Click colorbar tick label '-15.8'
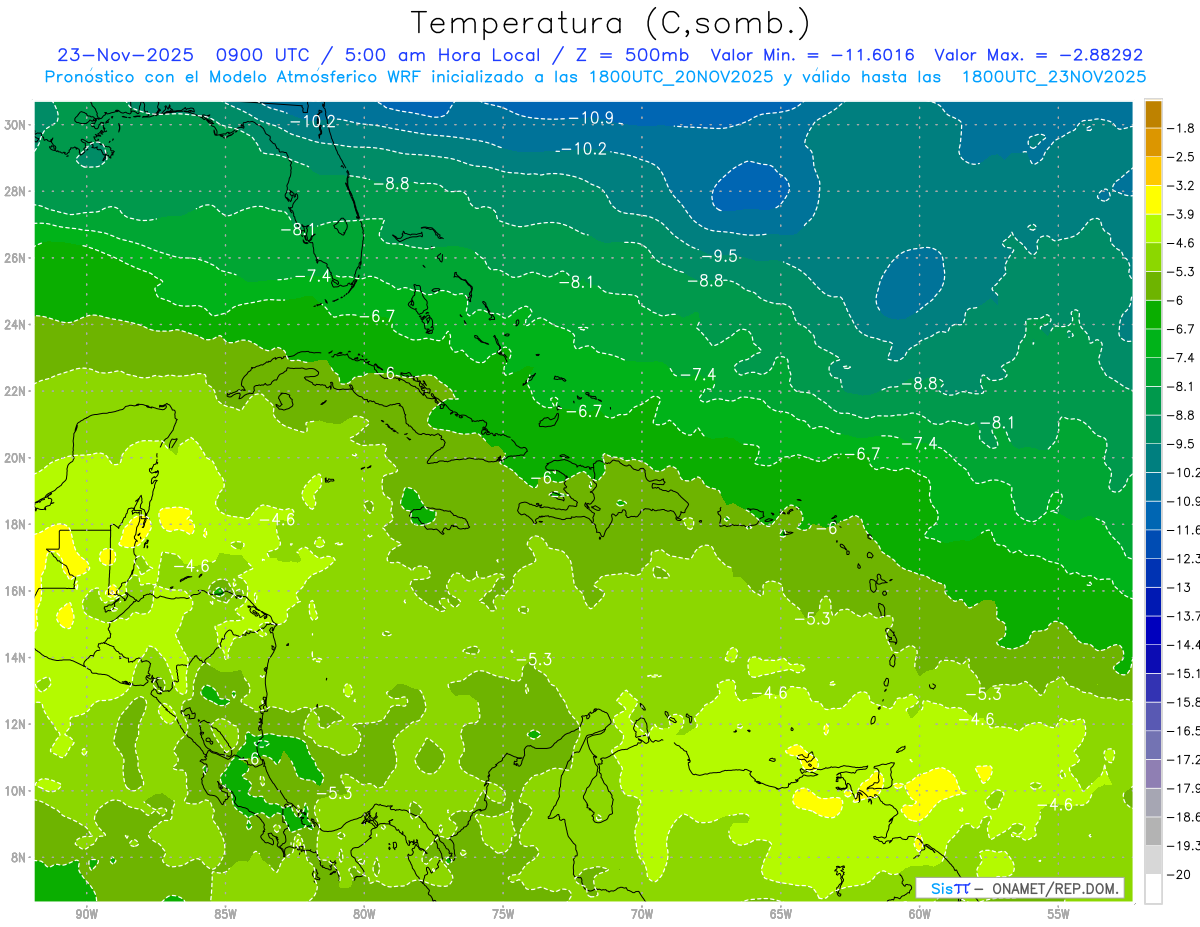Viewport: 1200px width, 927px height. pyautogui.click(x=1181, y=702)
